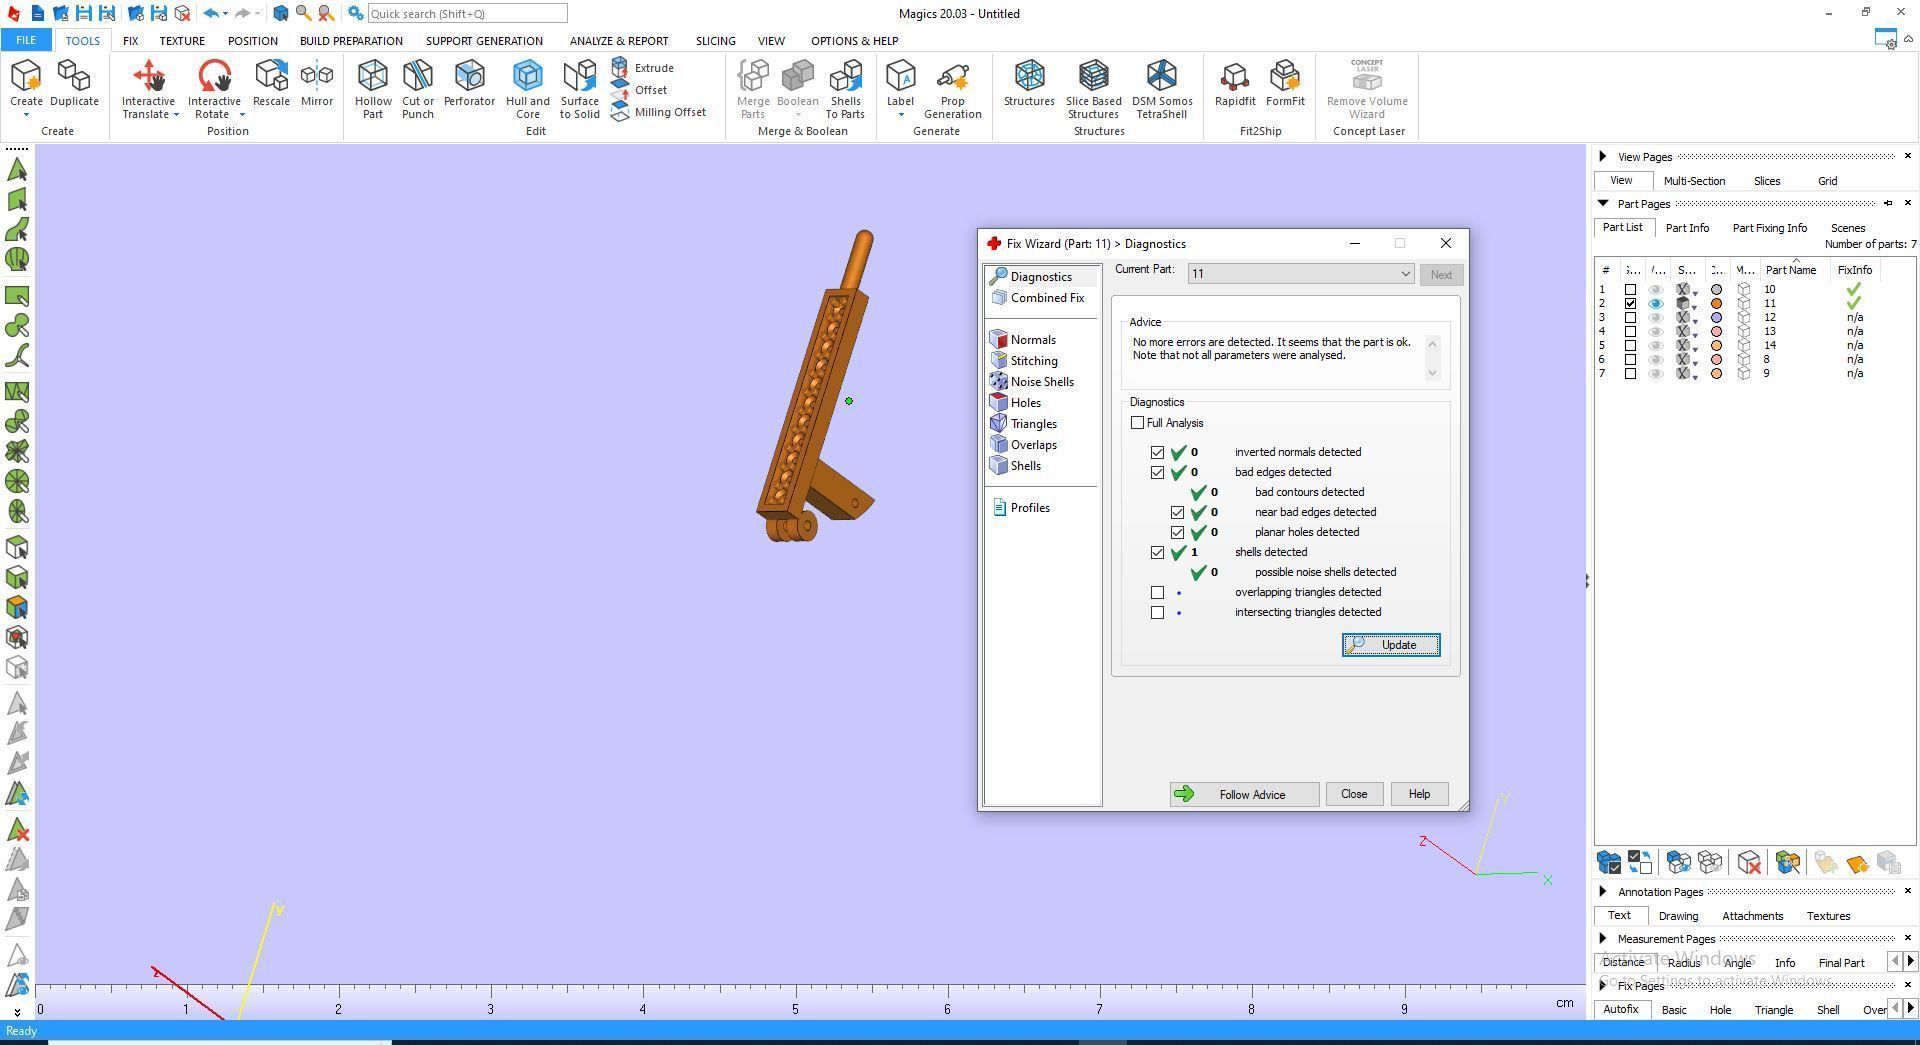Open the Profiles page
1920x1045 pixels.
tap(1021, 508)
